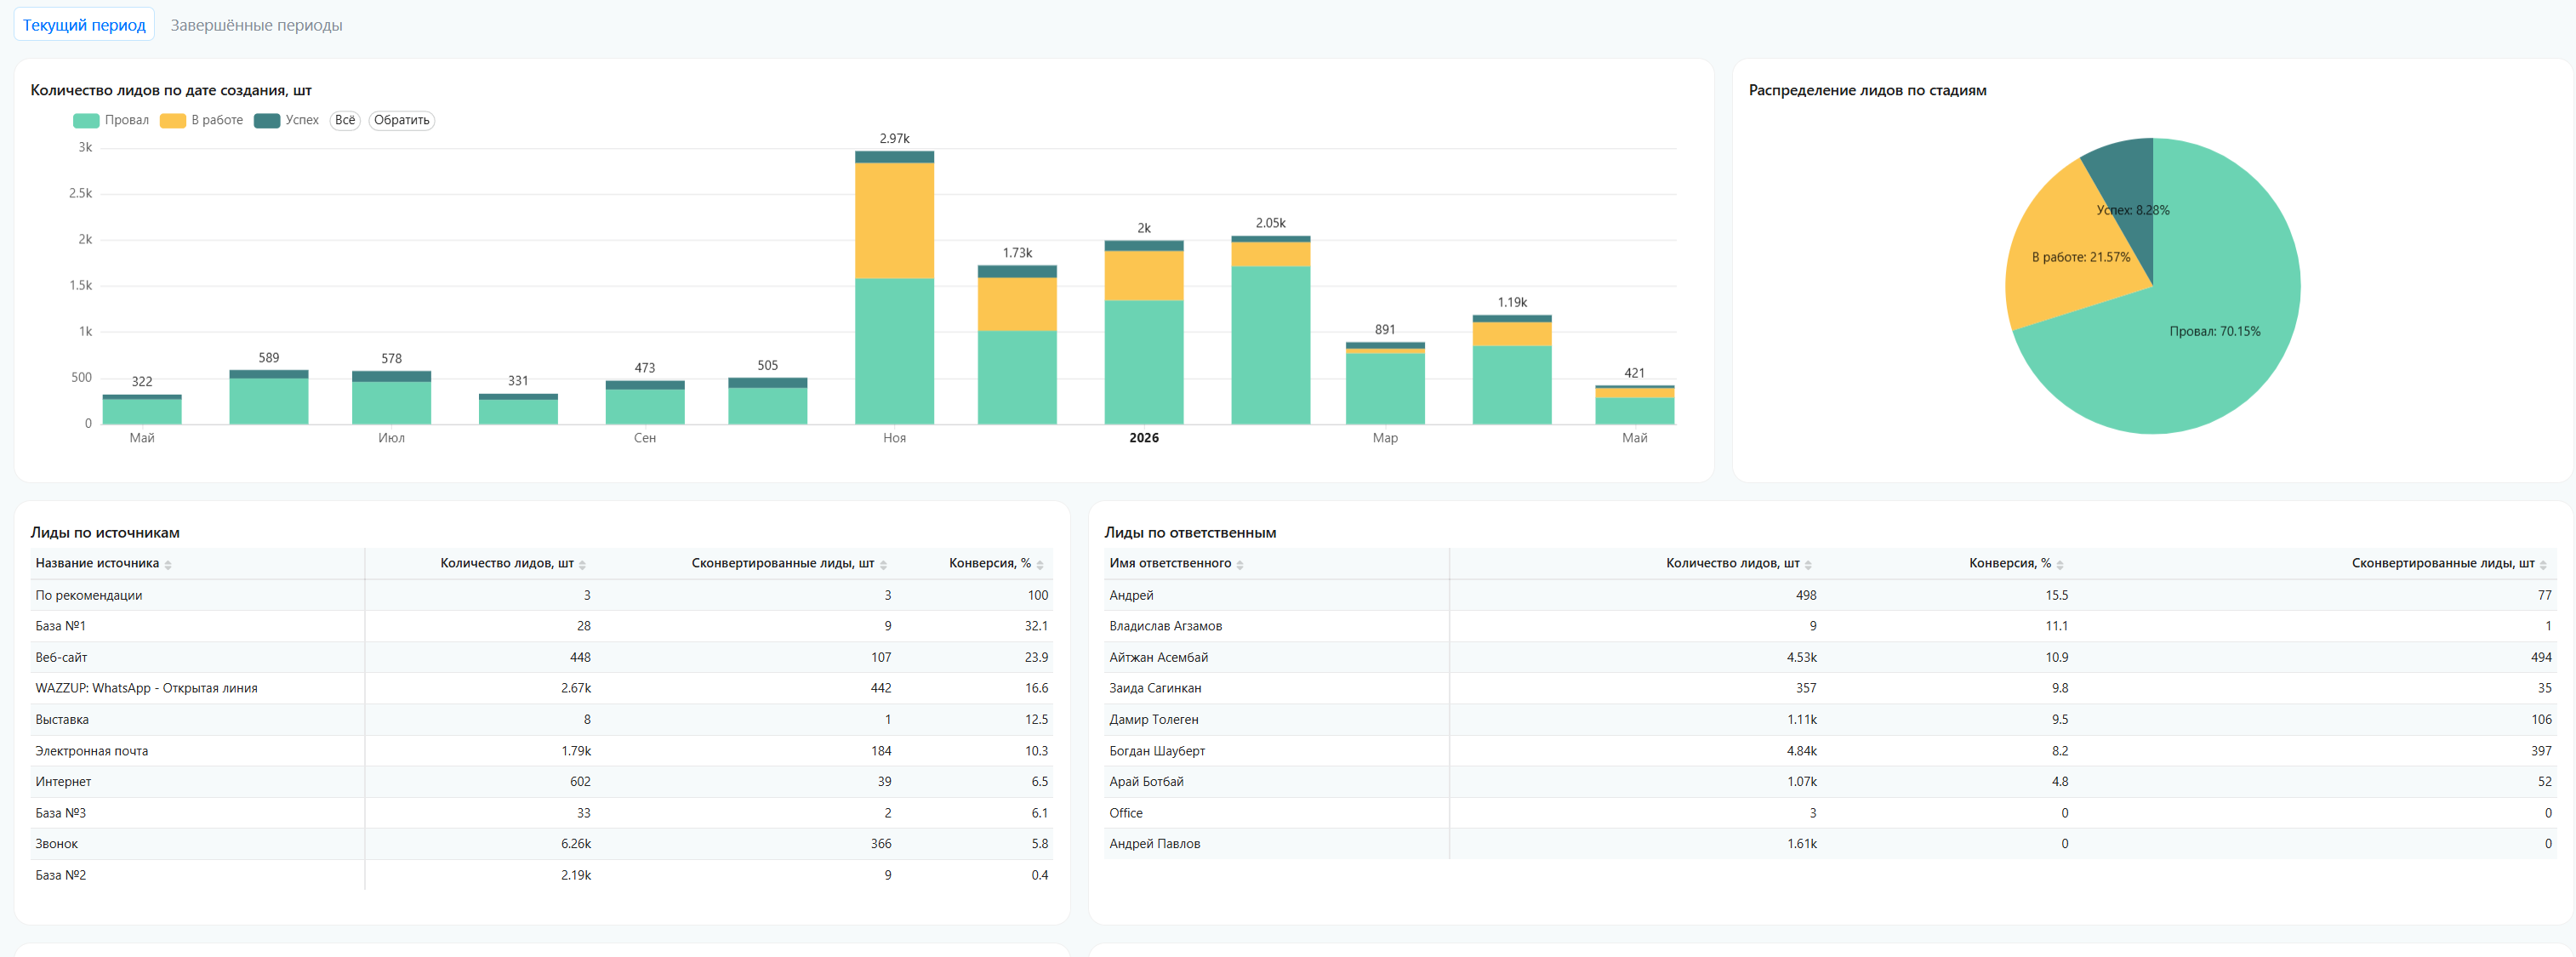
Task: Sort sources by Сконвертированные лиды column
Action: (x=789, y=564)
